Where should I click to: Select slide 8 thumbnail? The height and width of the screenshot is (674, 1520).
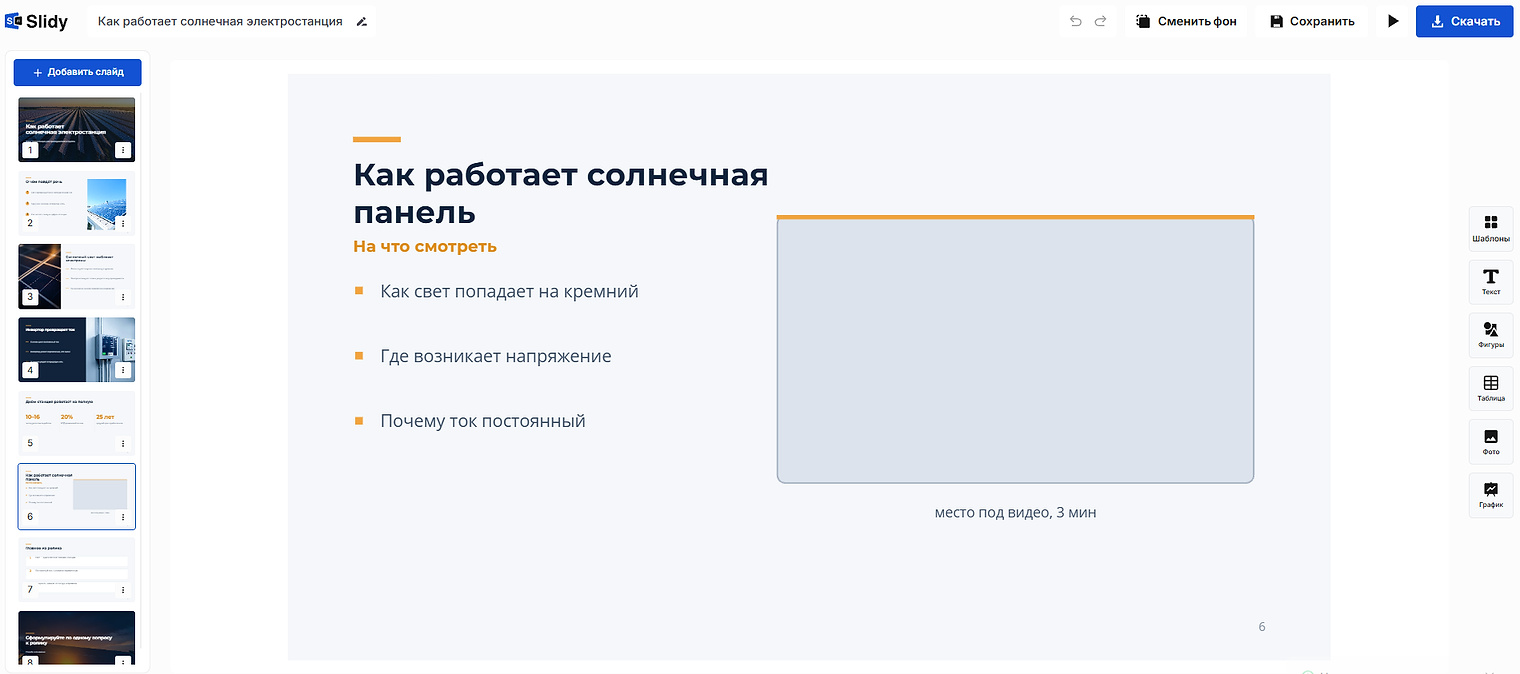[77, 640]
